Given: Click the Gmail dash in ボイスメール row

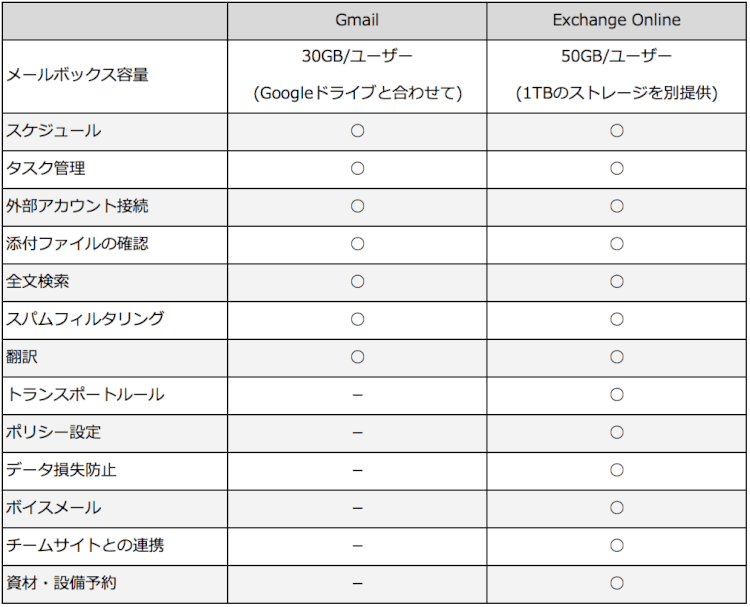Looking at the screenshot, I should coord(357,508).
